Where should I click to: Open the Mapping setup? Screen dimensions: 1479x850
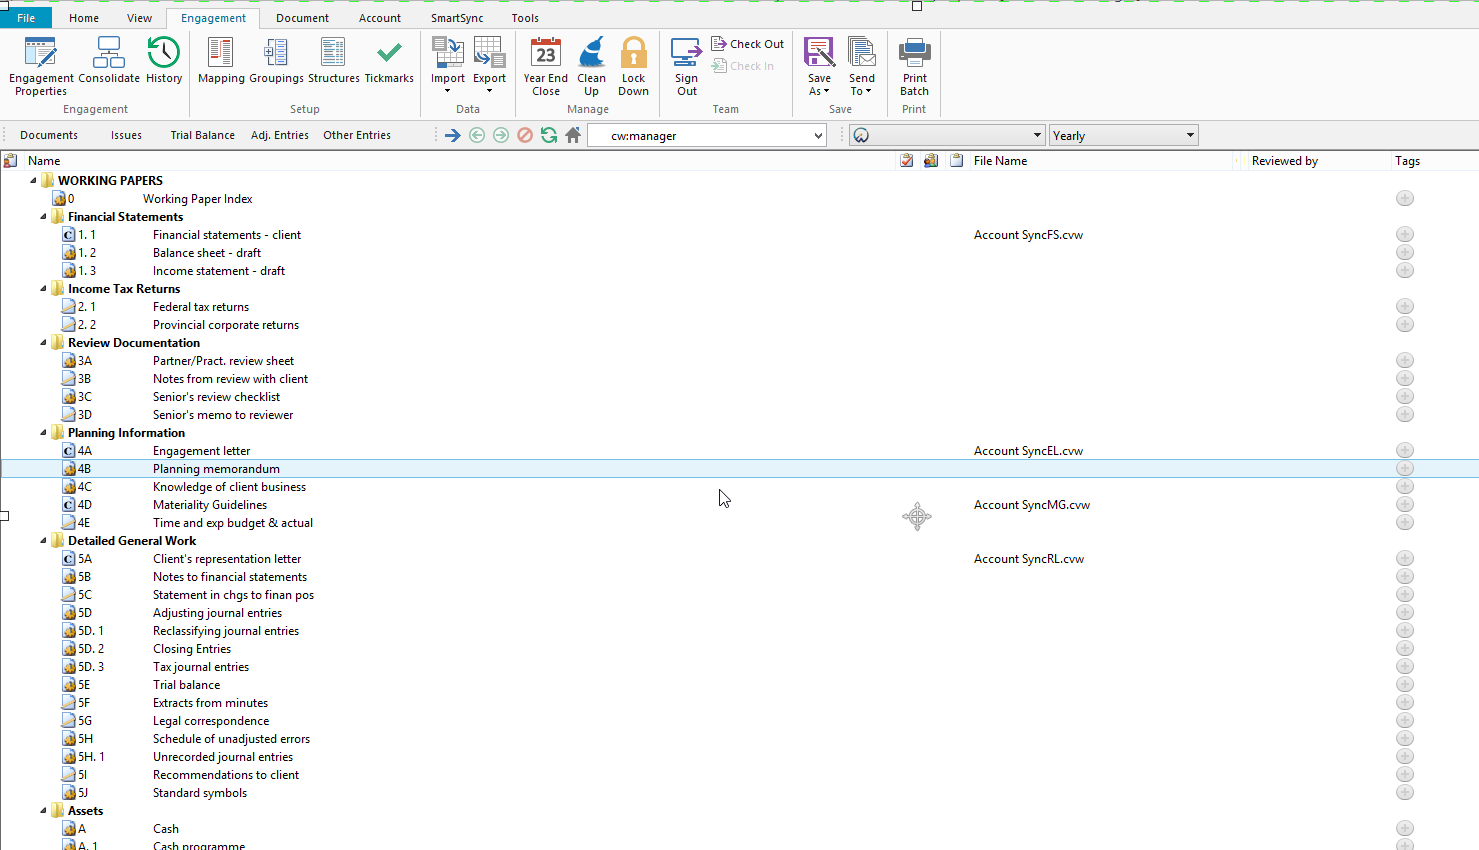[x=221, y=61]
